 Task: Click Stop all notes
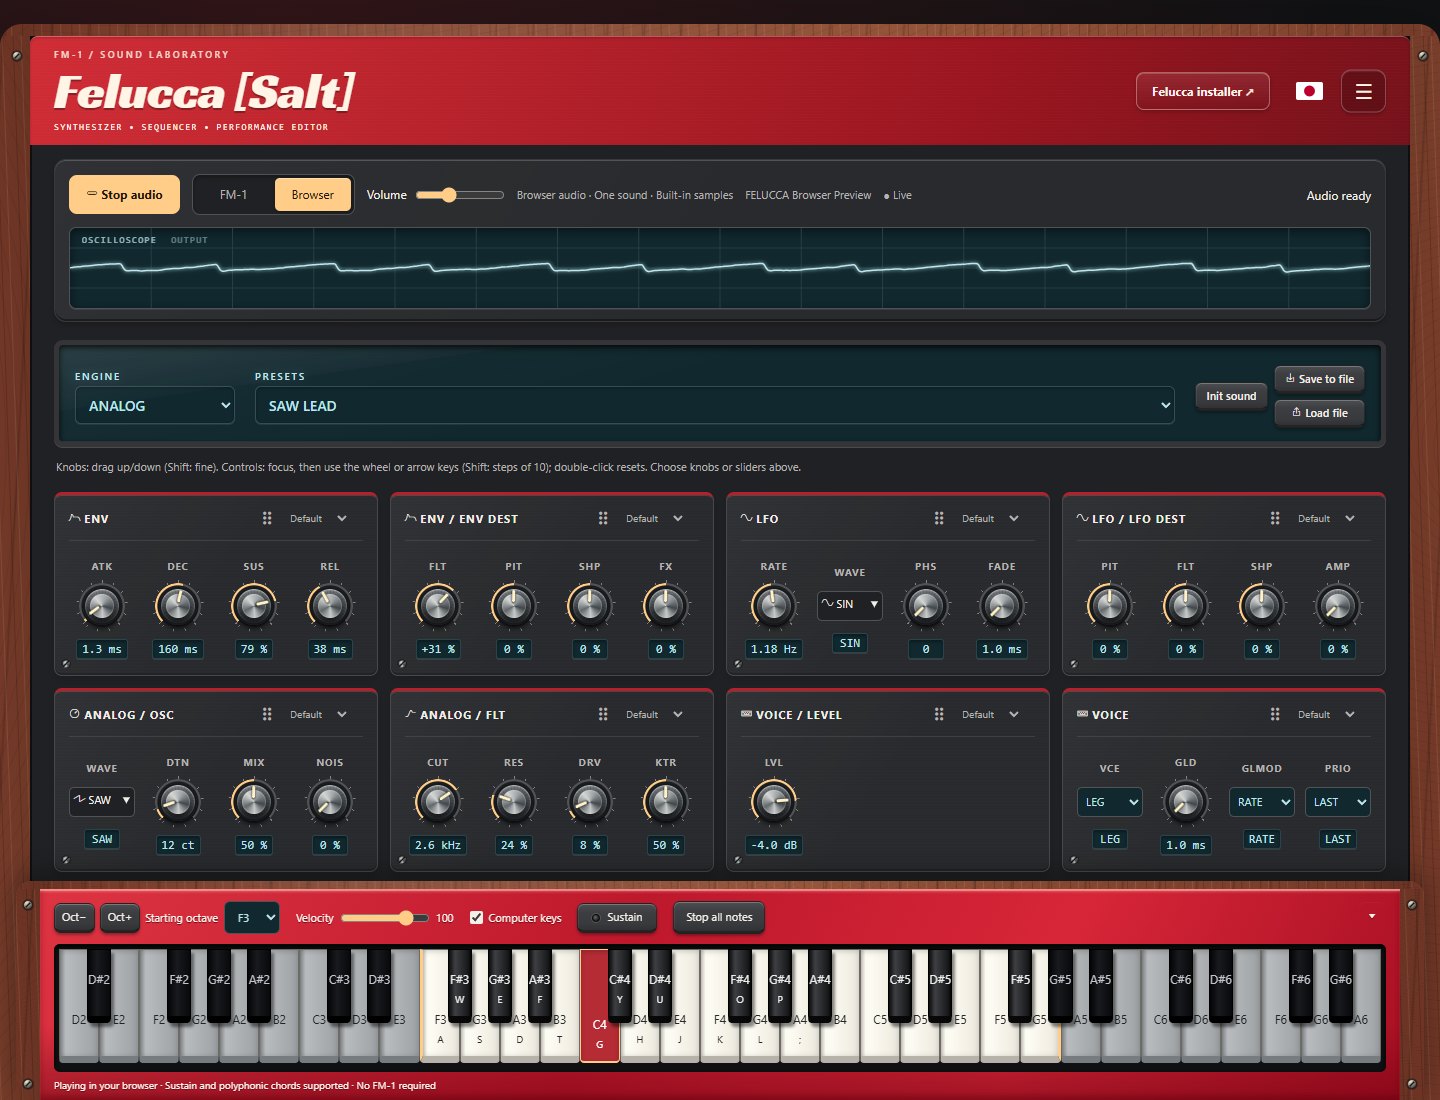(x=719, y=917)
